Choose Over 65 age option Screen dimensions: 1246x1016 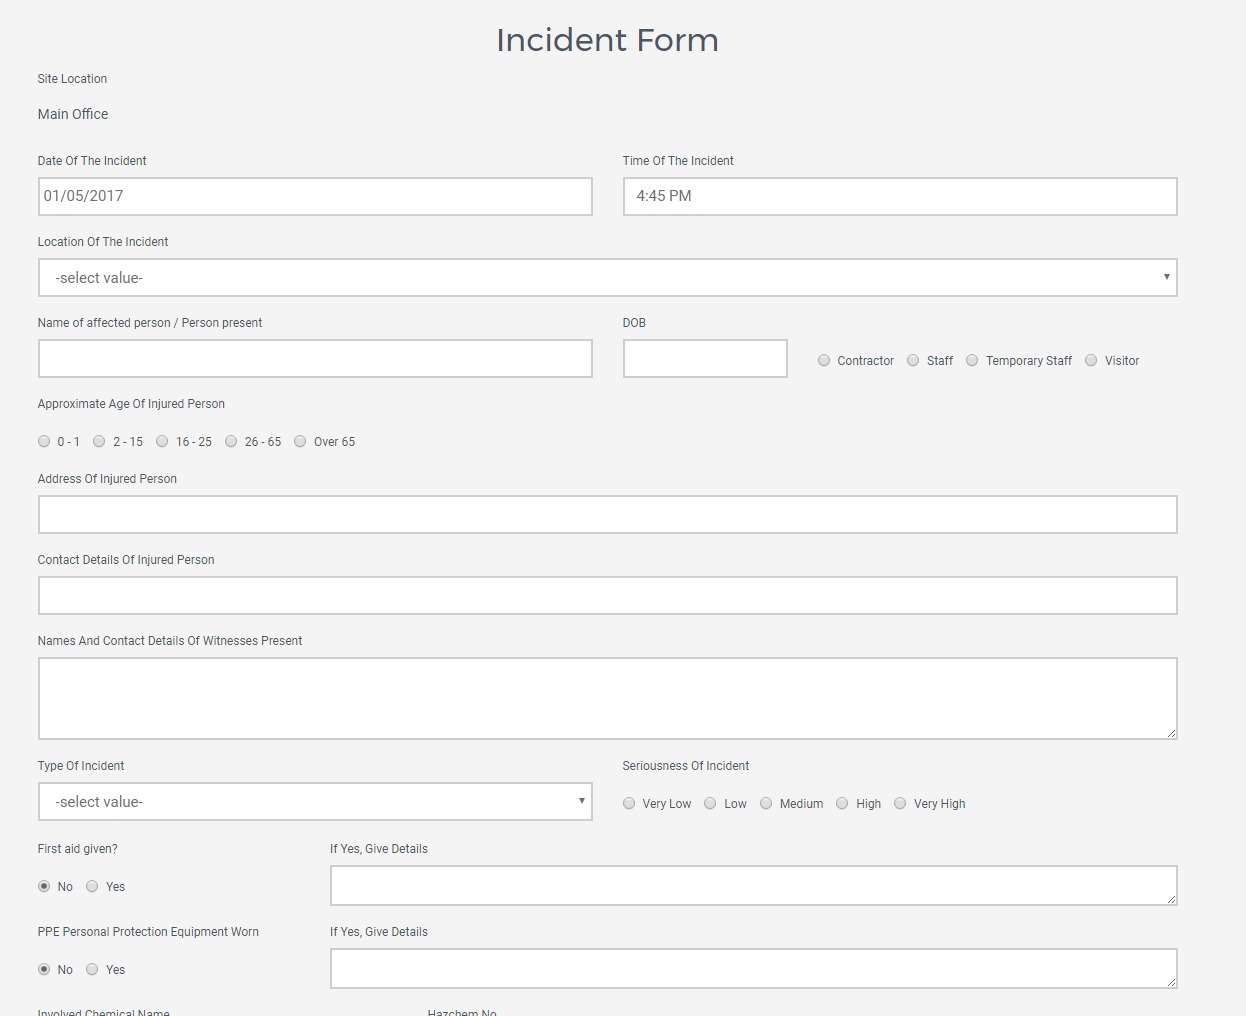300,442
